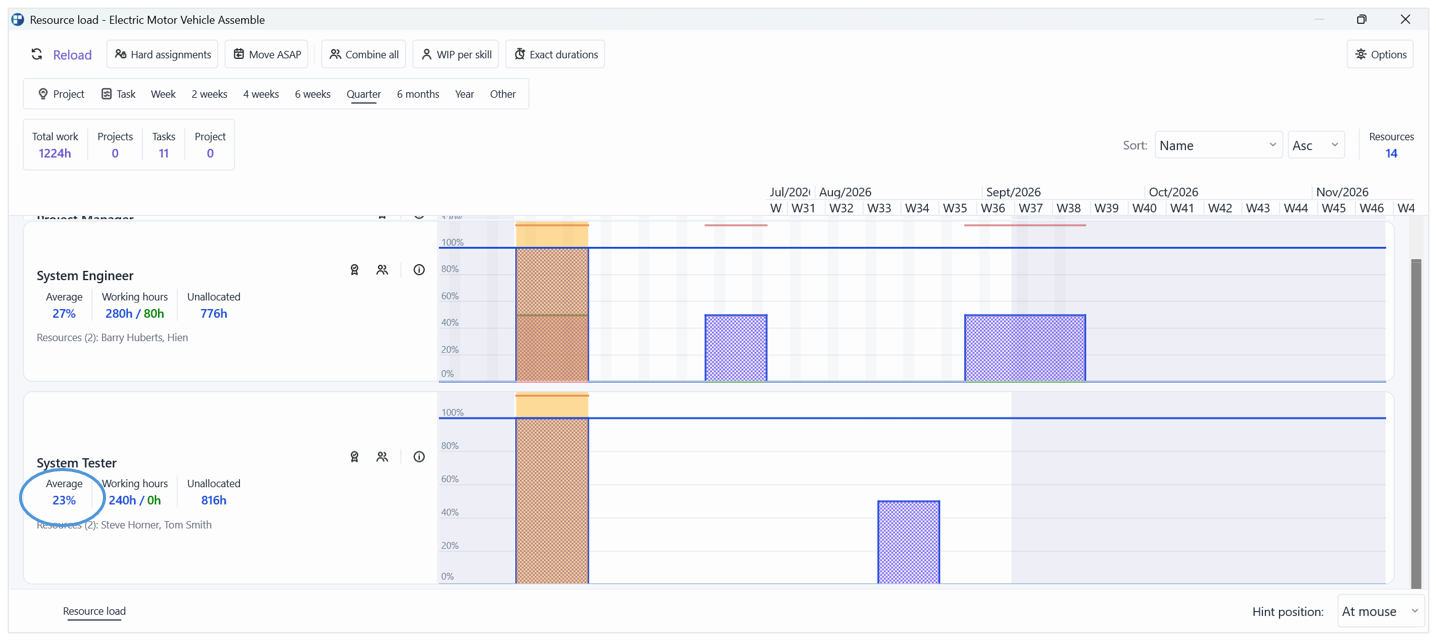This screenshot has height=642, width=1436.
Task: Click System Tester resources people icon
Action: [x=382, y=457]
